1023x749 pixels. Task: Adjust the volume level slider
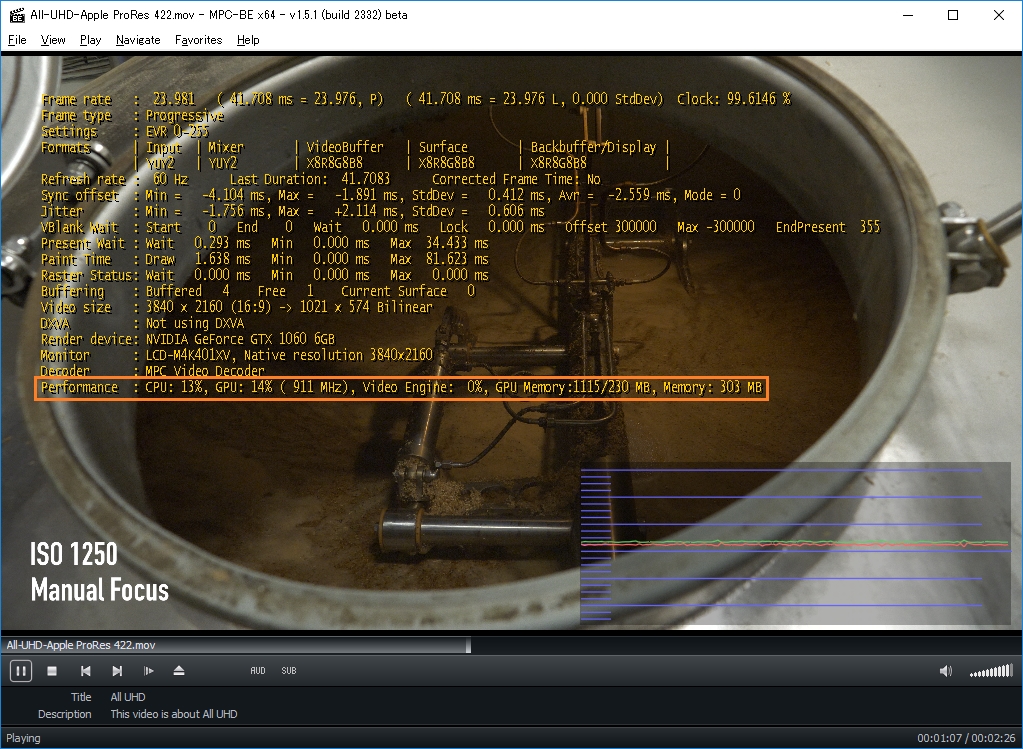pos(991,671)
